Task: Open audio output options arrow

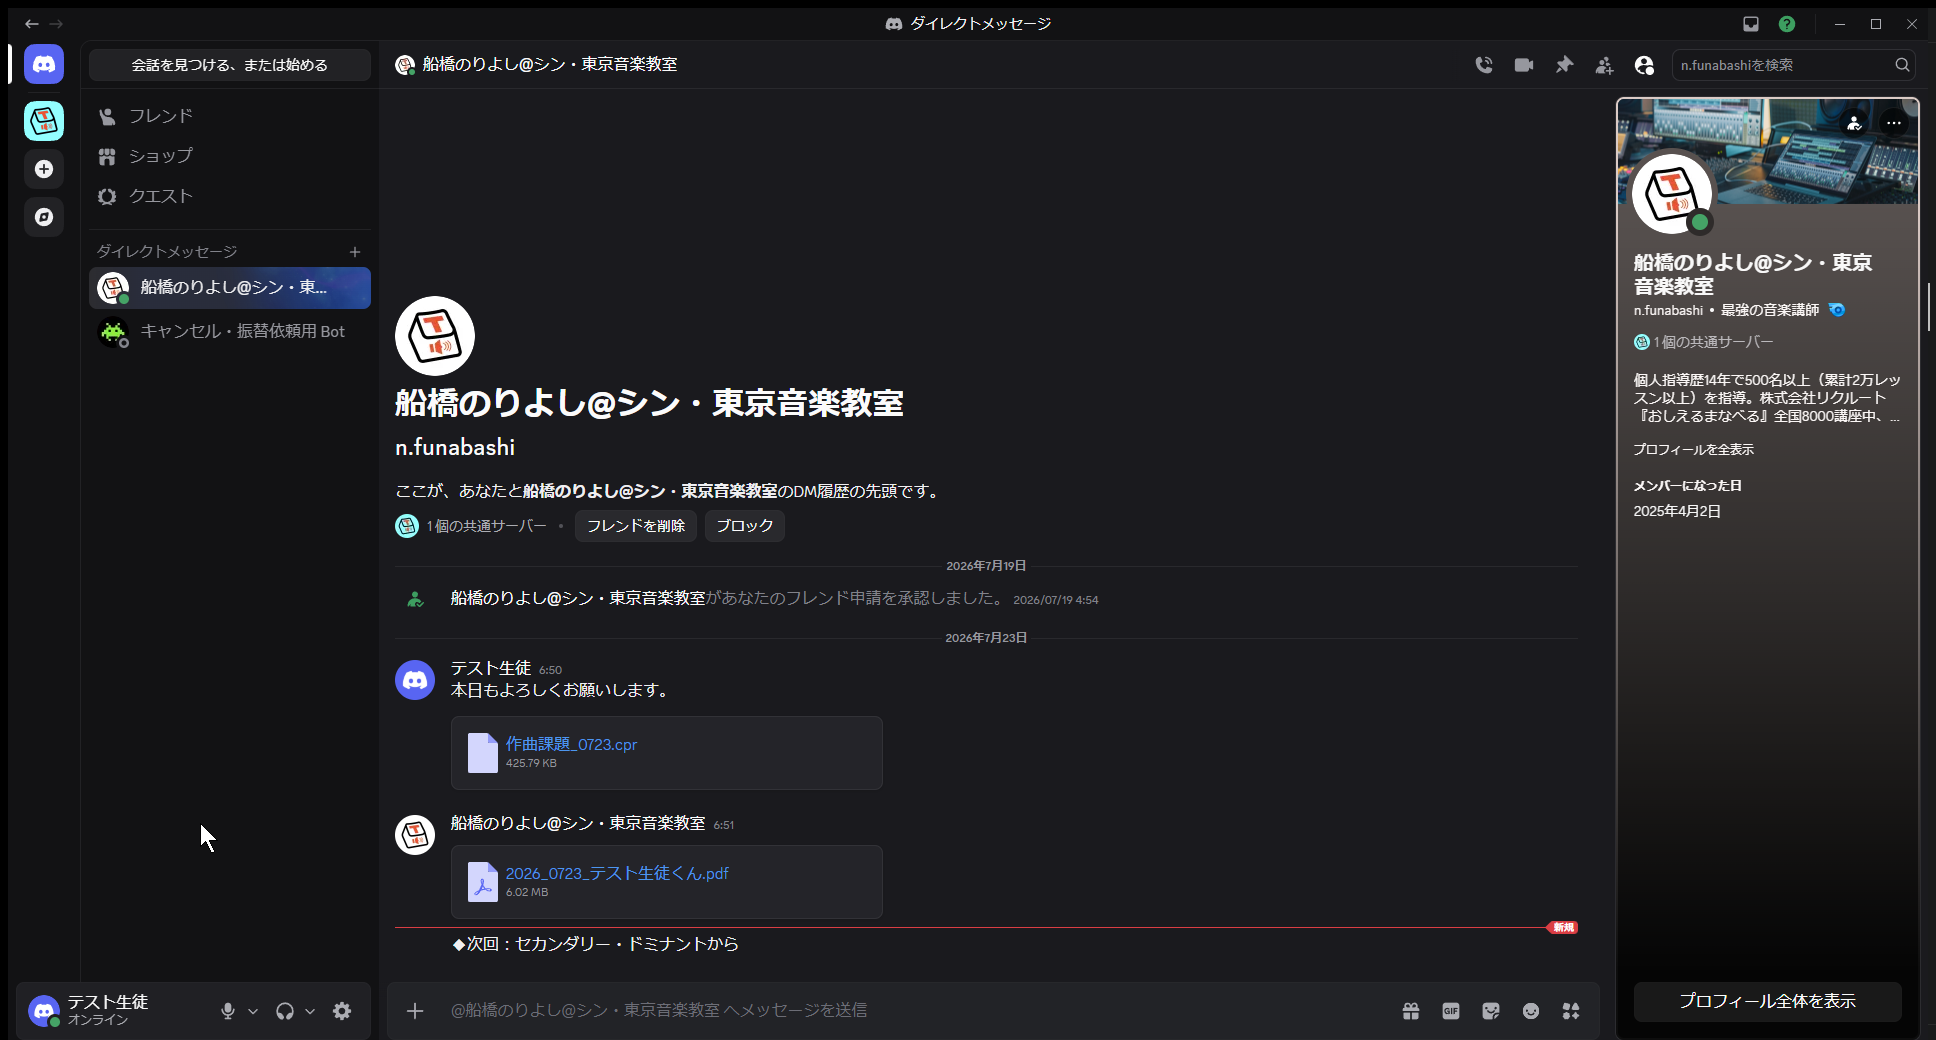Action: click(x=310, y=1011)
